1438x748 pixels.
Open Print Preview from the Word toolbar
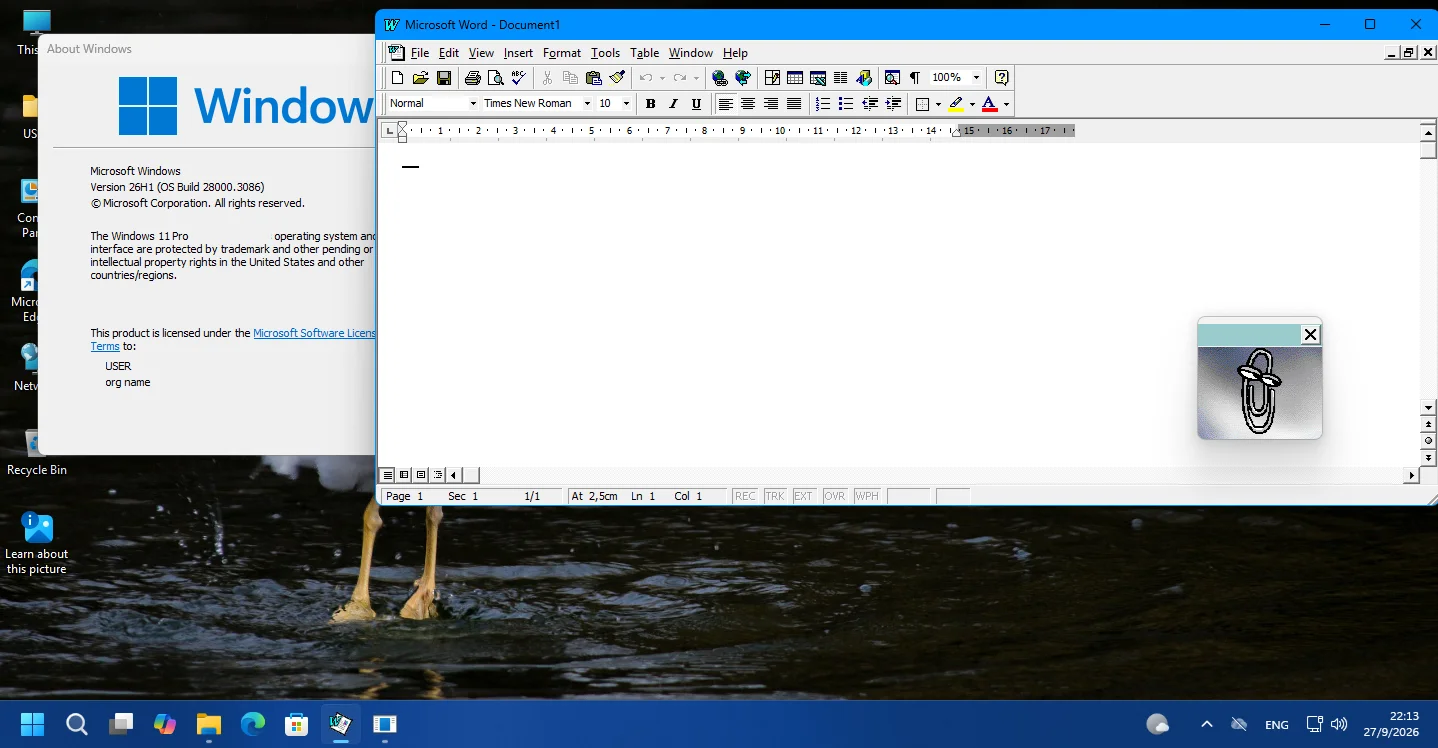tap(495, 78)
